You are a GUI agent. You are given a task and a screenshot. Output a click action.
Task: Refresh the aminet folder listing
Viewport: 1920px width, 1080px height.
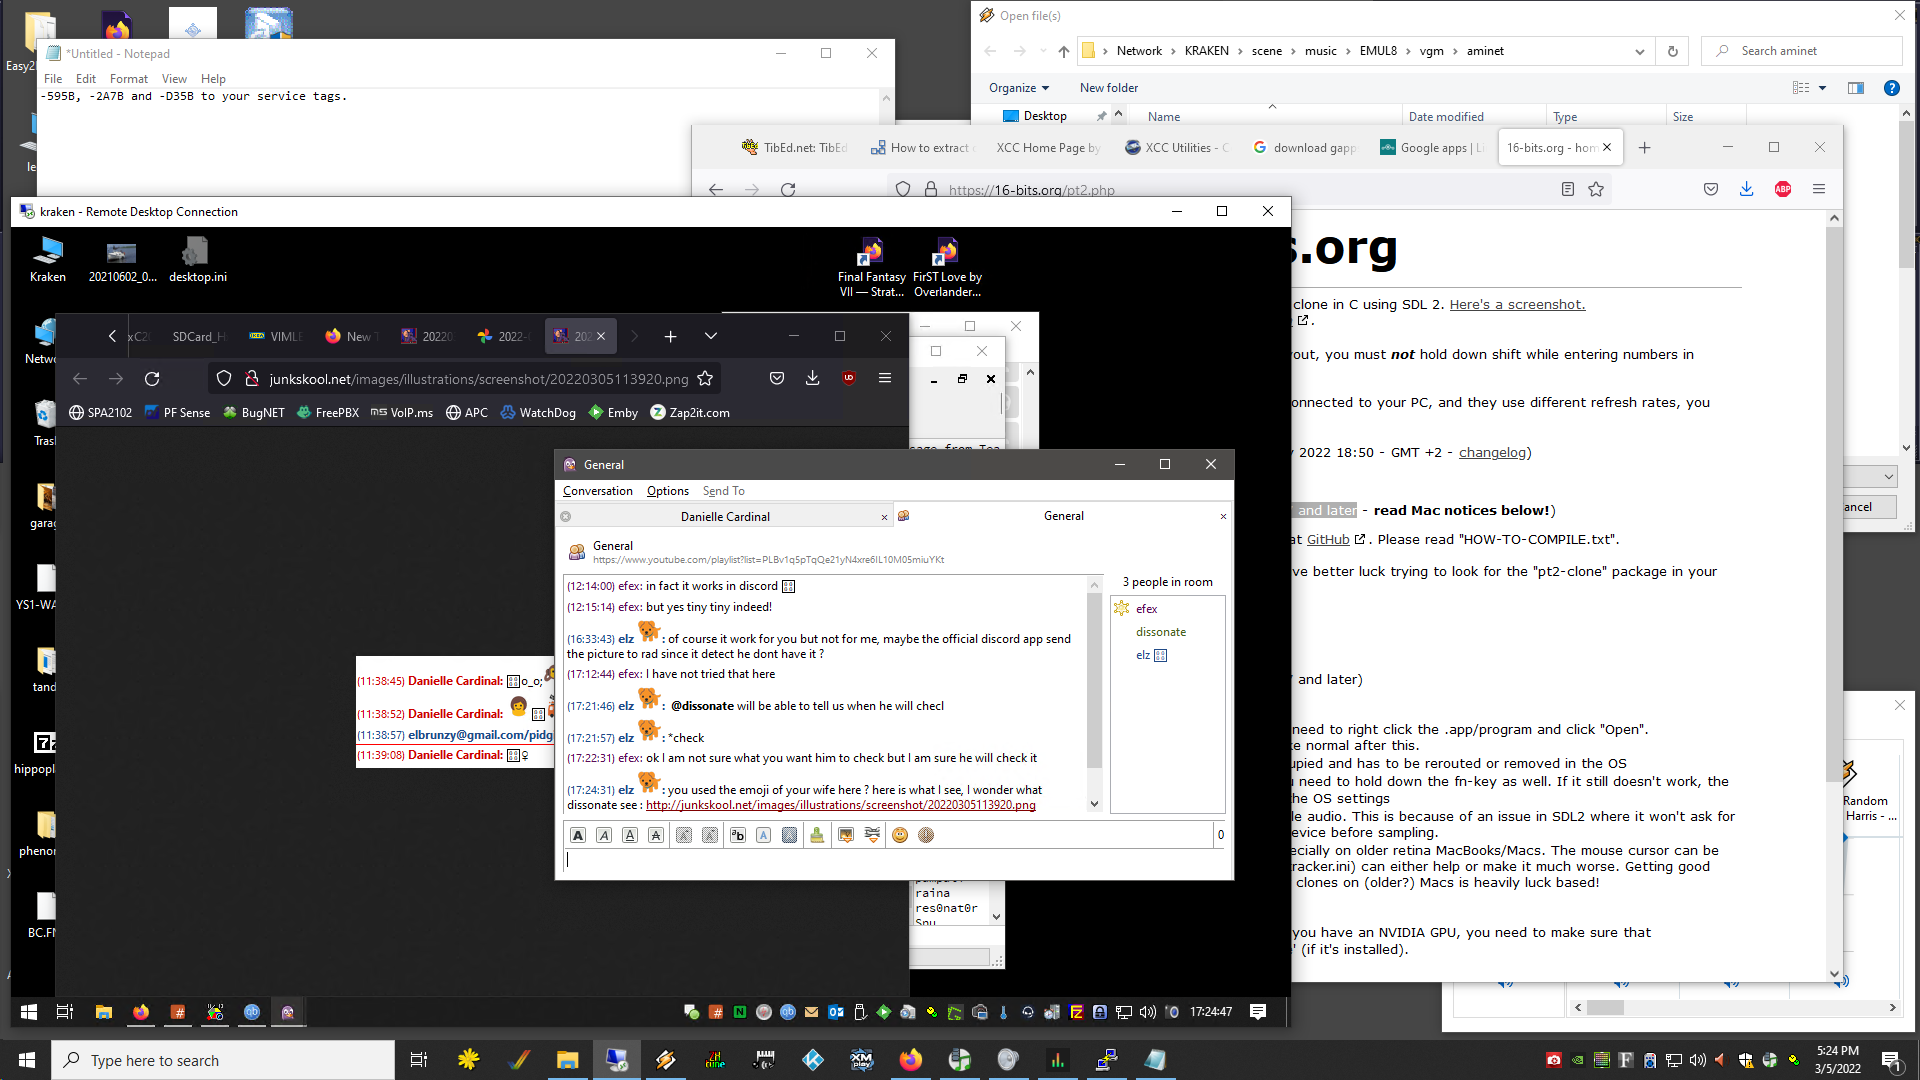pos(1673,51)
